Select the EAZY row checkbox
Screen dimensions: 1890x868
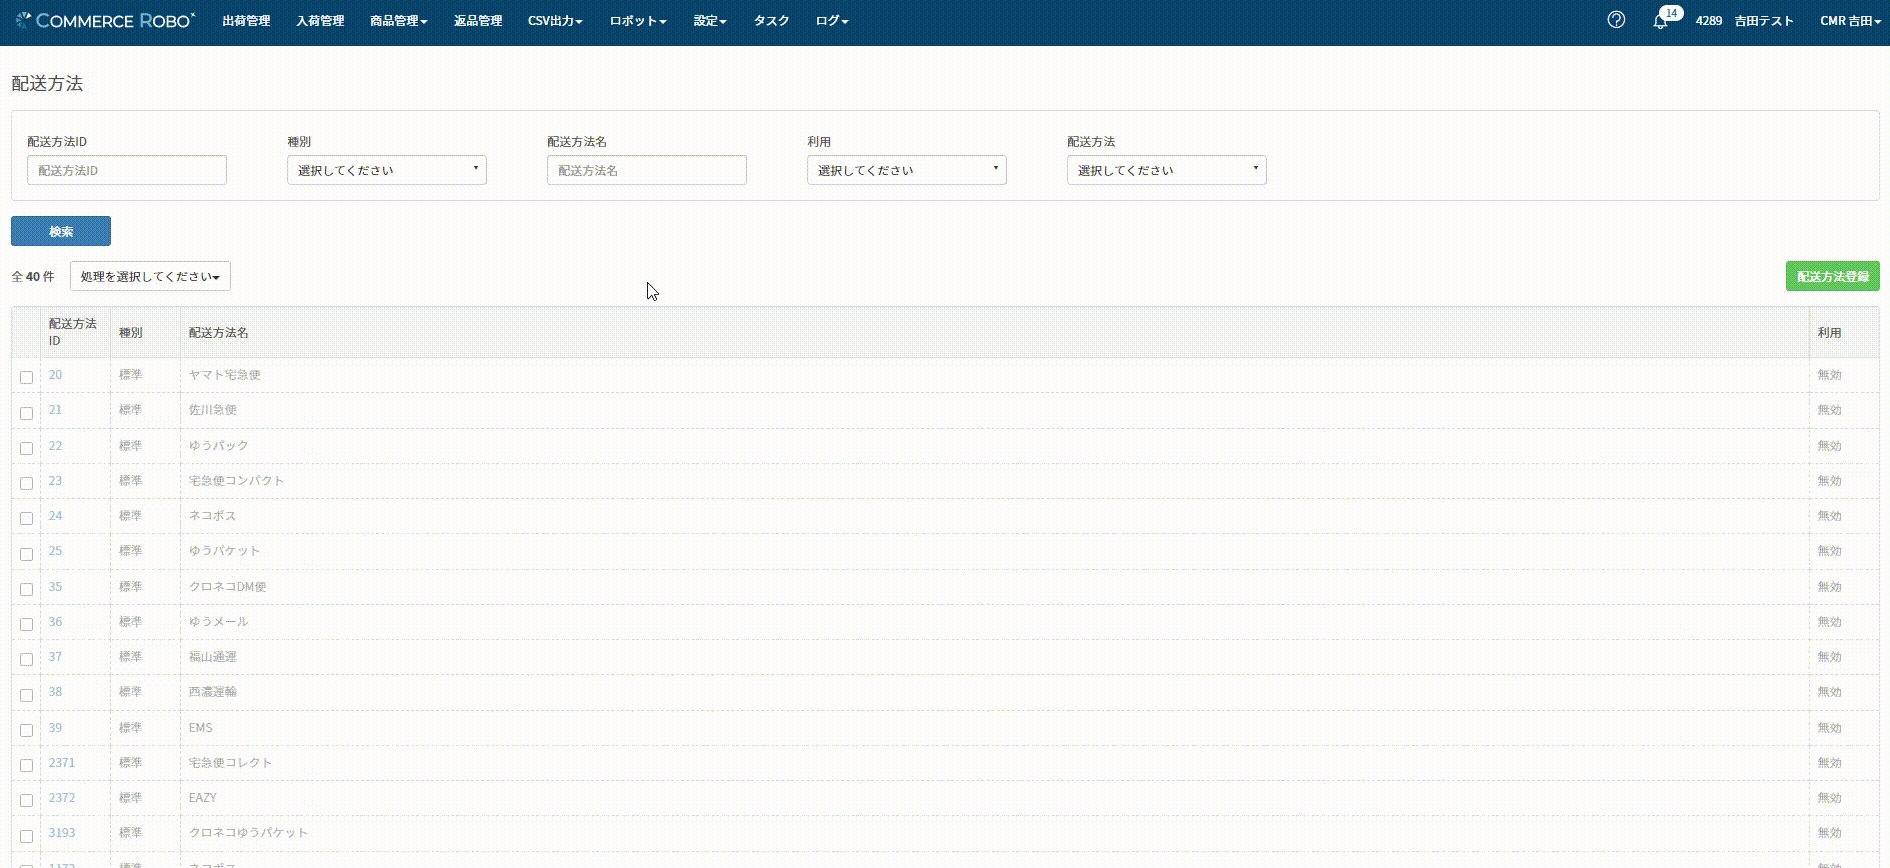point(27,800)
